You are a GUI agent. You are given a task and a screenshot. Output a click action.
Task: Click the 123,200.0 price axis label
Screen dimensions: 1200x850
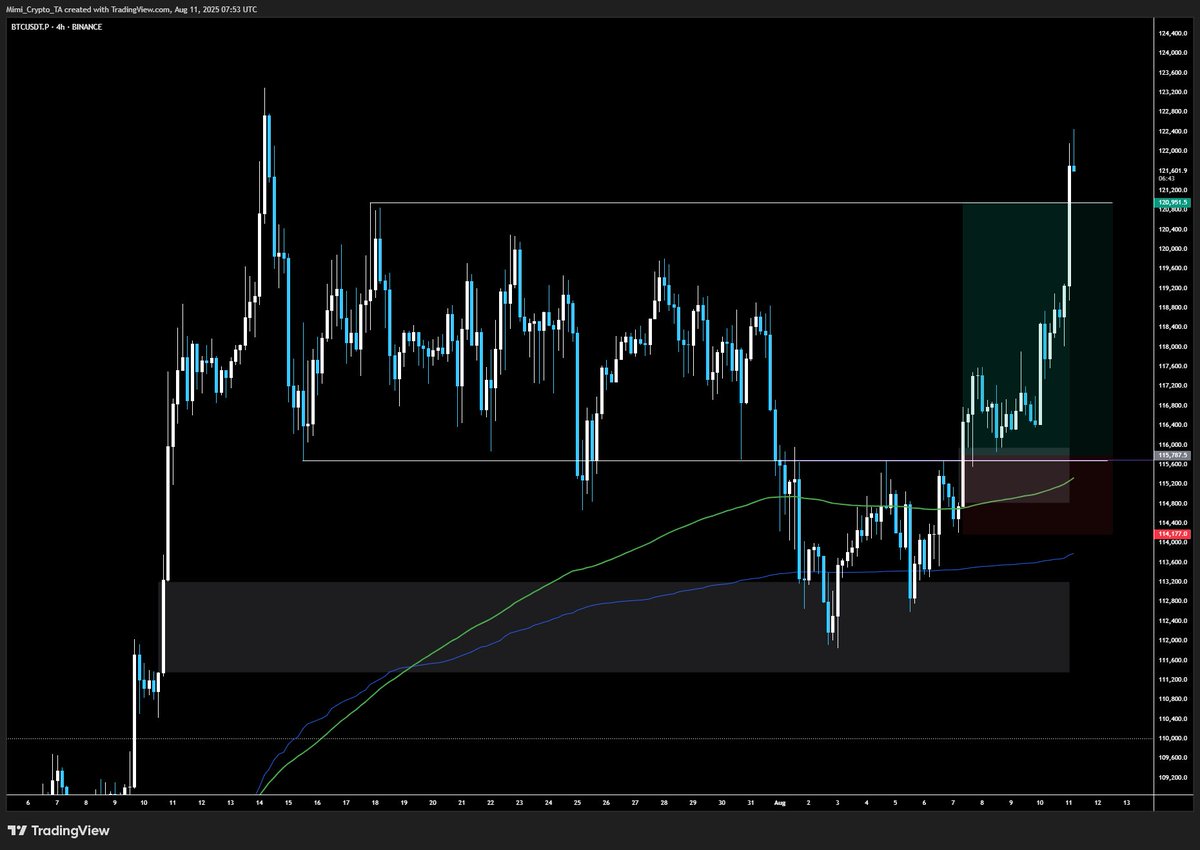tap(1171, 92)
